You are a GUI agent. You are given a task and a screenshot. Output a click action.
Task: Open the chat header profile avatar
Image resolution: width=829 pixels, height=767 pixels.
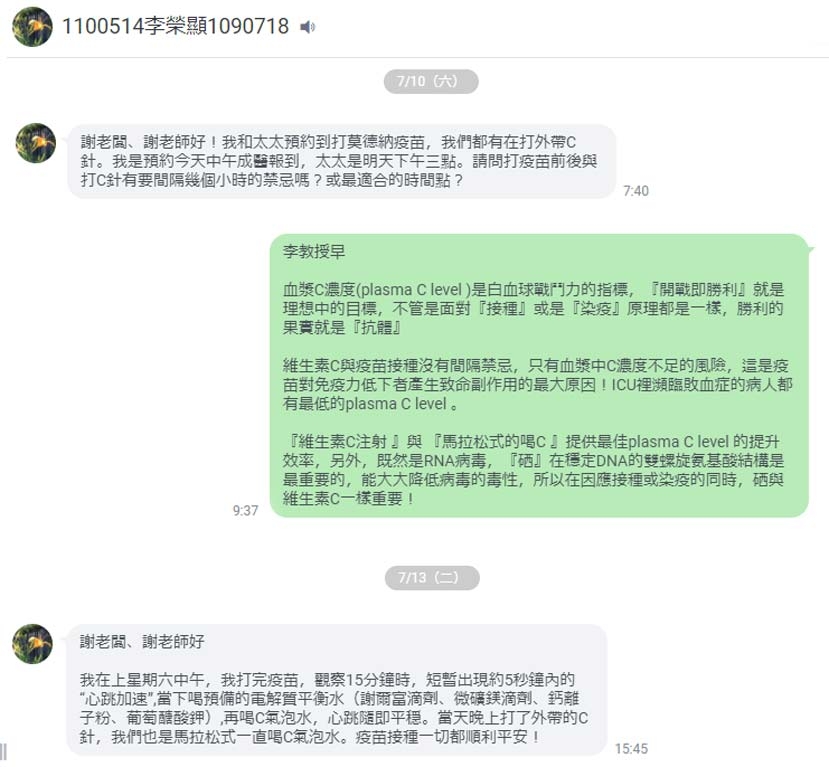tap(32, 26)
